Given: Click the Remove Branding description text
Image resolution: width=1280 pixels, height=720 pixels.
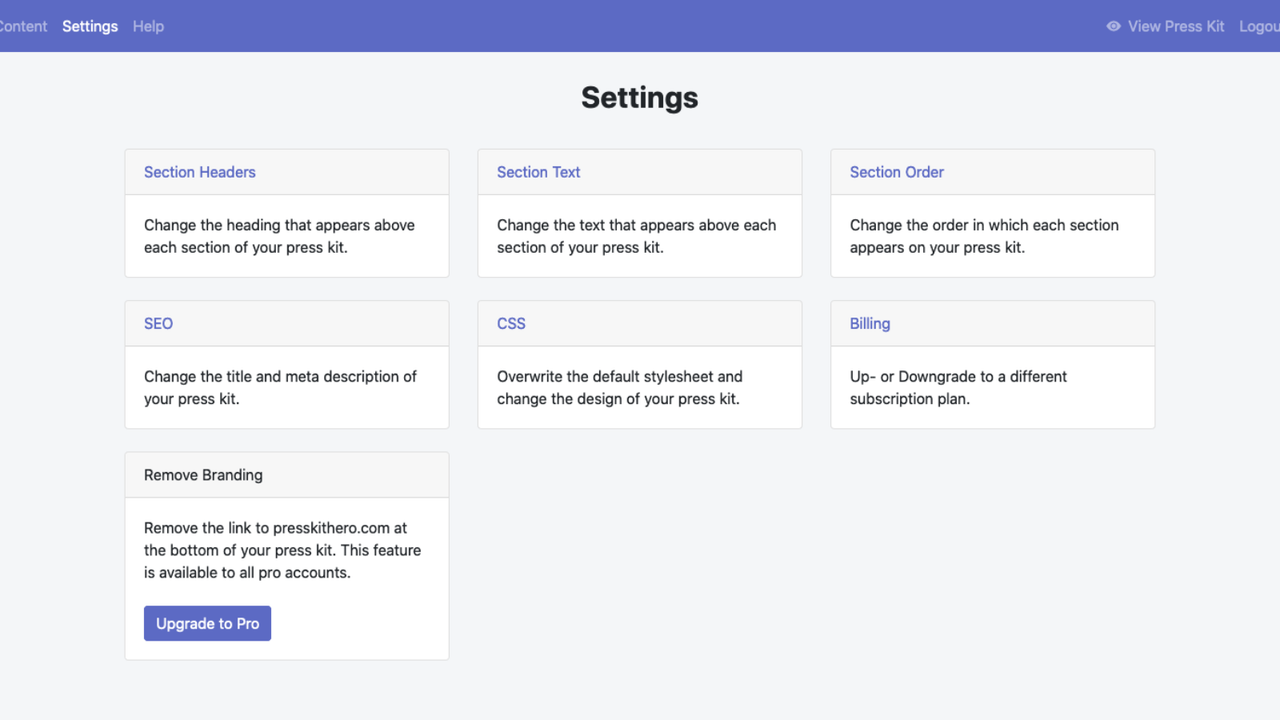Looking at the screenshot, I should point(282,550).
